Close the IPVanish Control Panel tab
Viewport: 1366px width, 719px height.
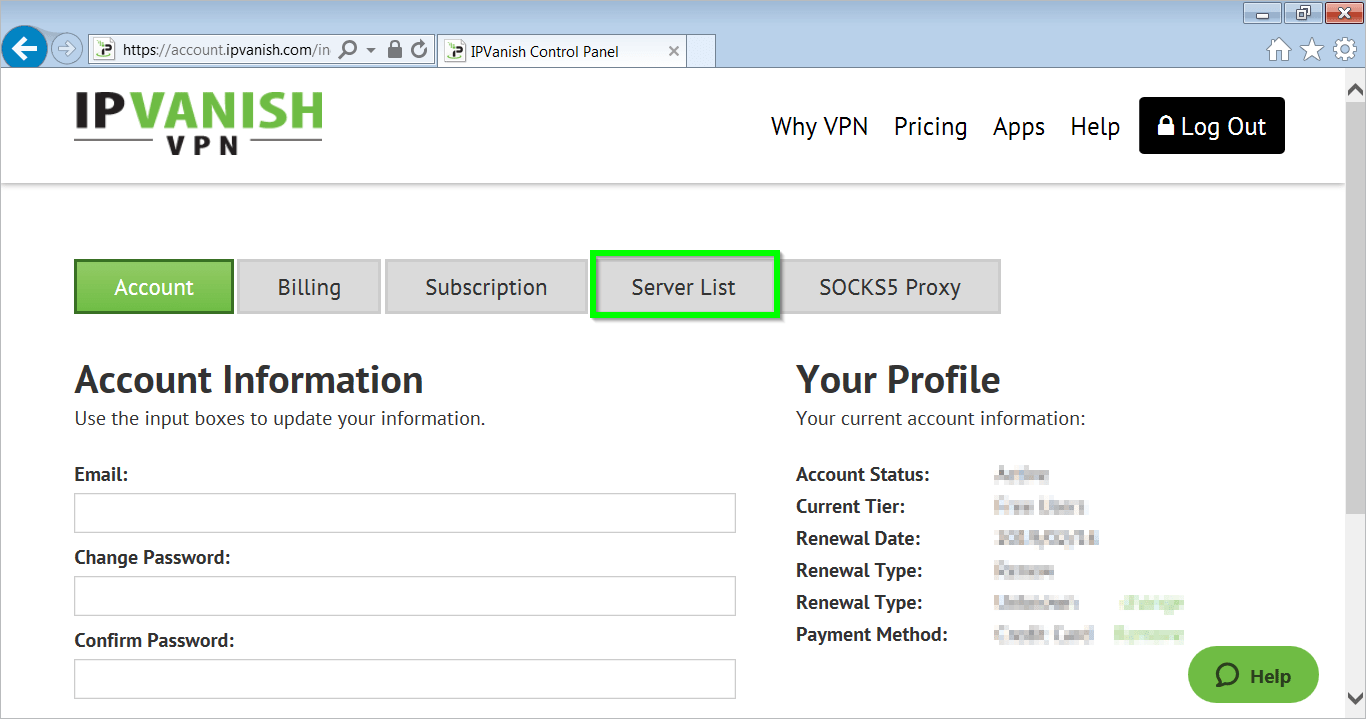674,51
